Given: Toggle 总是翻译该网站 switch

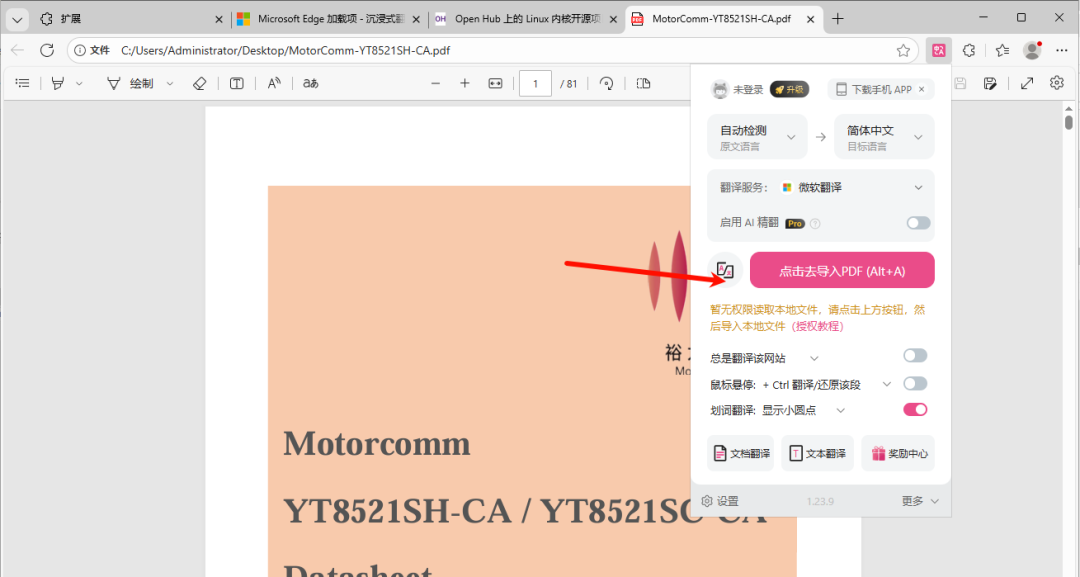Looking at the screenshot, I should coord(915,356).
